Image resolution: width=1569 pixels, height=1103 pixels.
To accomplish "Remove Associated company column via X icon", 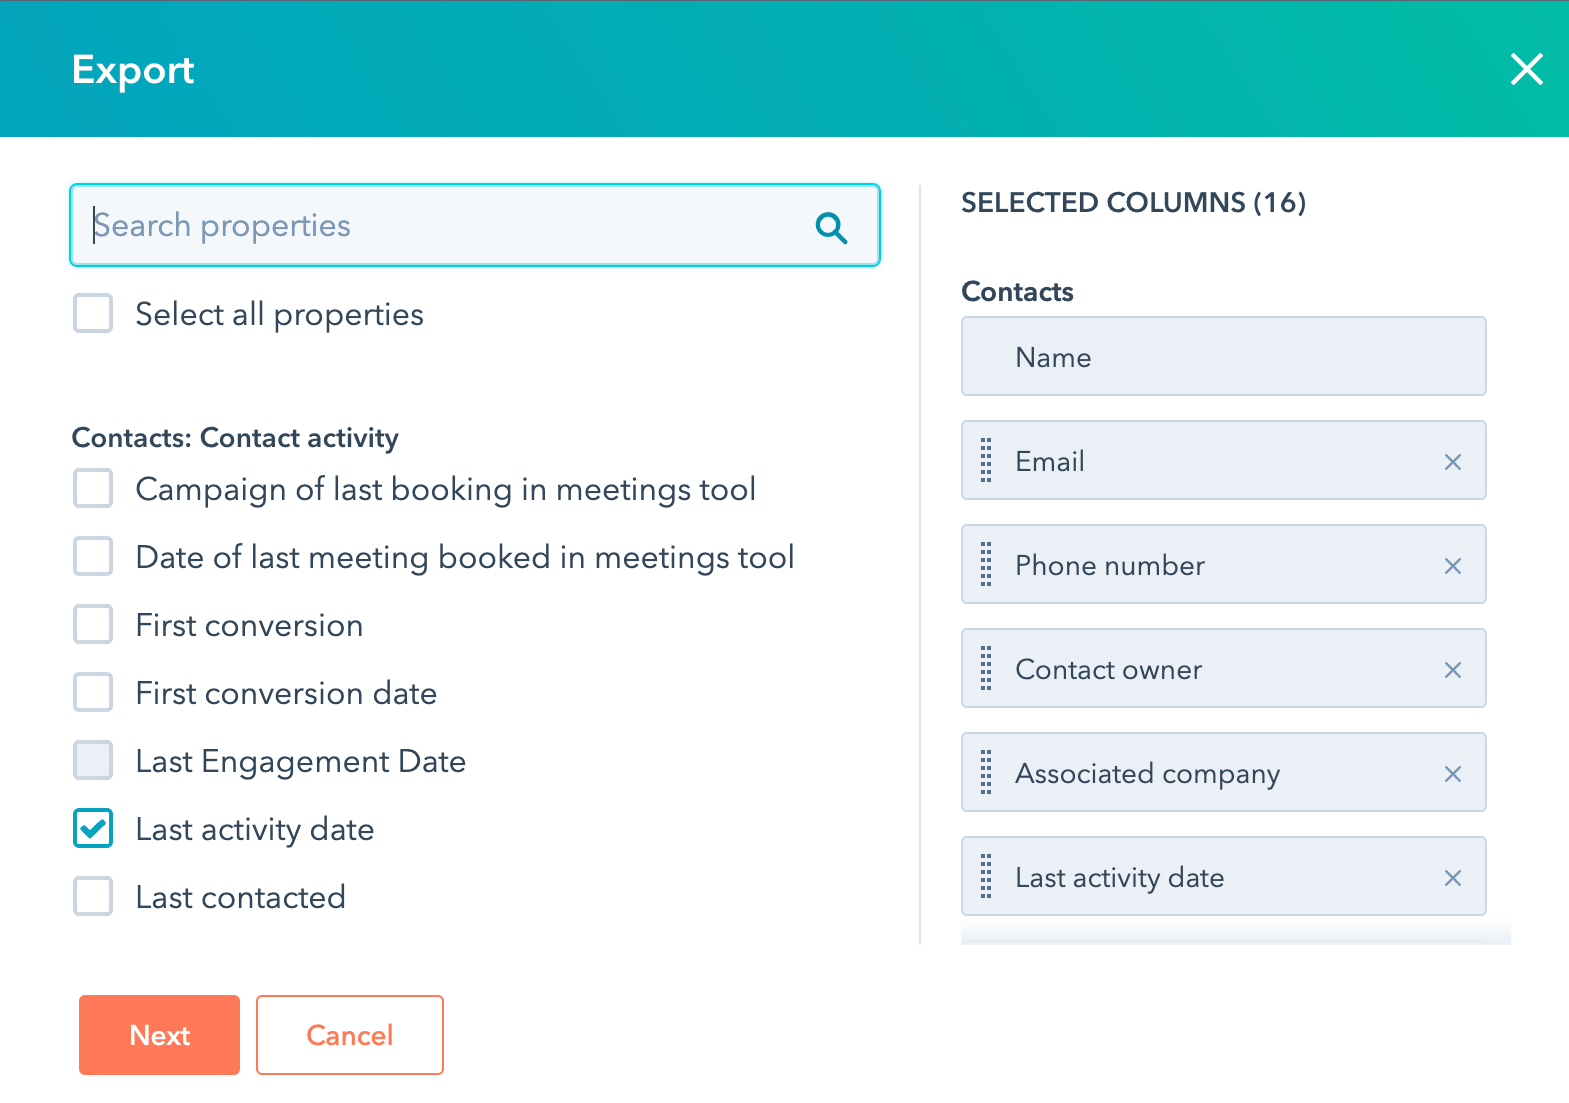I will [x=1452, y=773].
